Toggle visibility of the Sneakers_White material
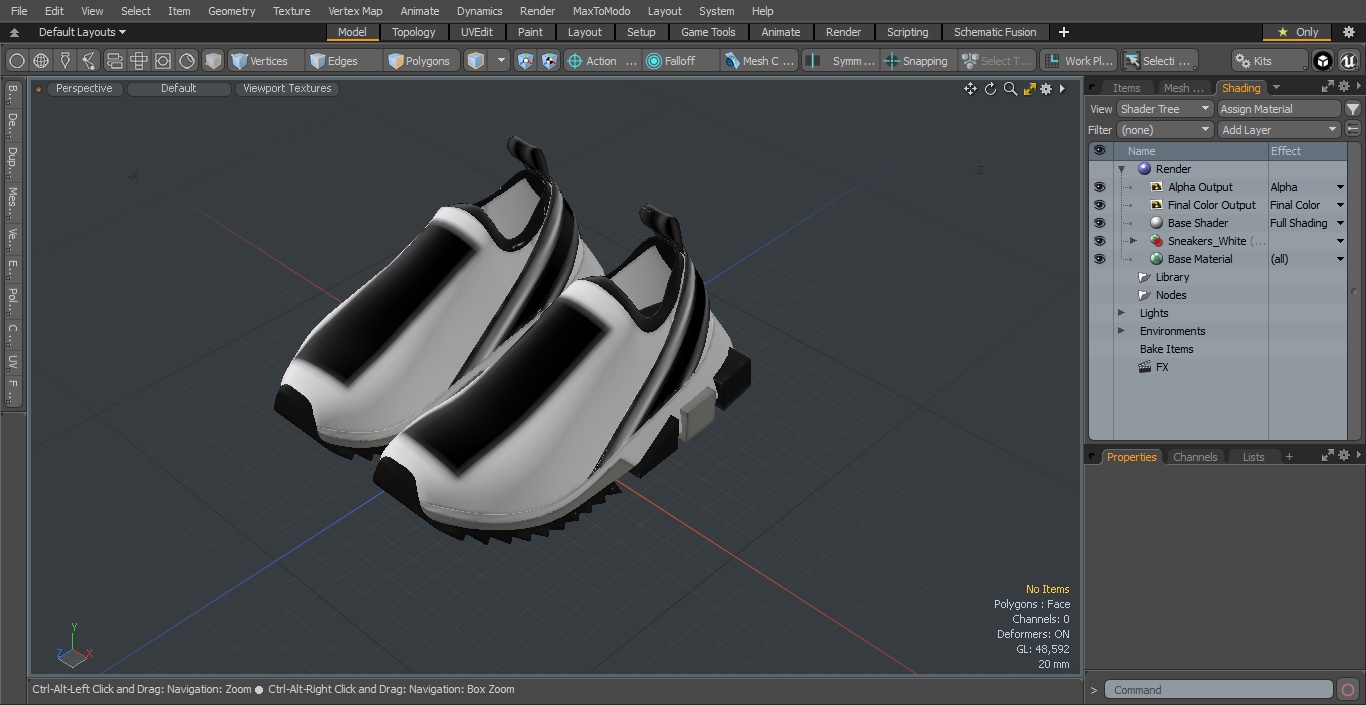 1099,241
